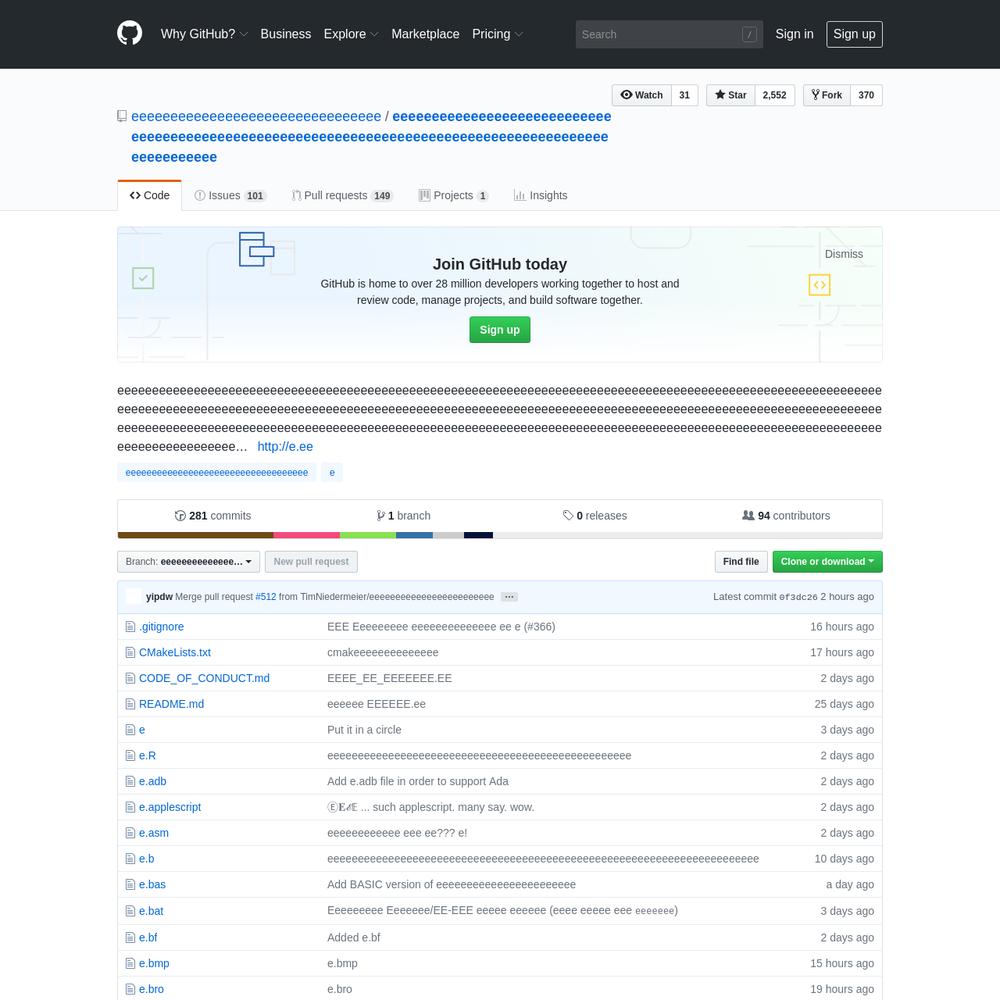The width and height of the screenshot is (1000, 1000).
Task: Click the pink language bar segment
Action: point(307,535)
